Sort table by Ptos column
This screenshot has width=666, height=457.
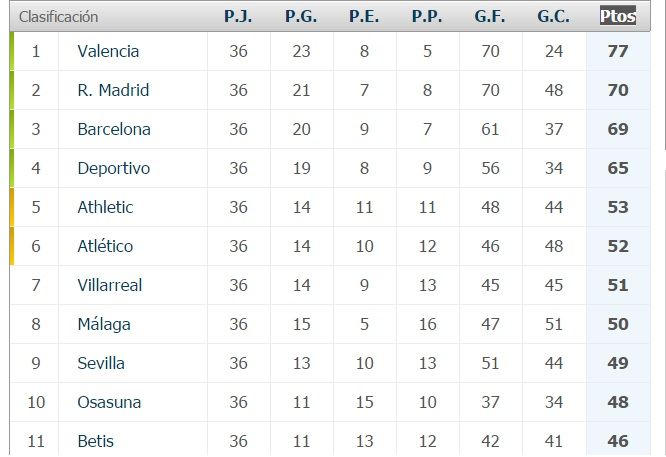click(x=618, y=16)
